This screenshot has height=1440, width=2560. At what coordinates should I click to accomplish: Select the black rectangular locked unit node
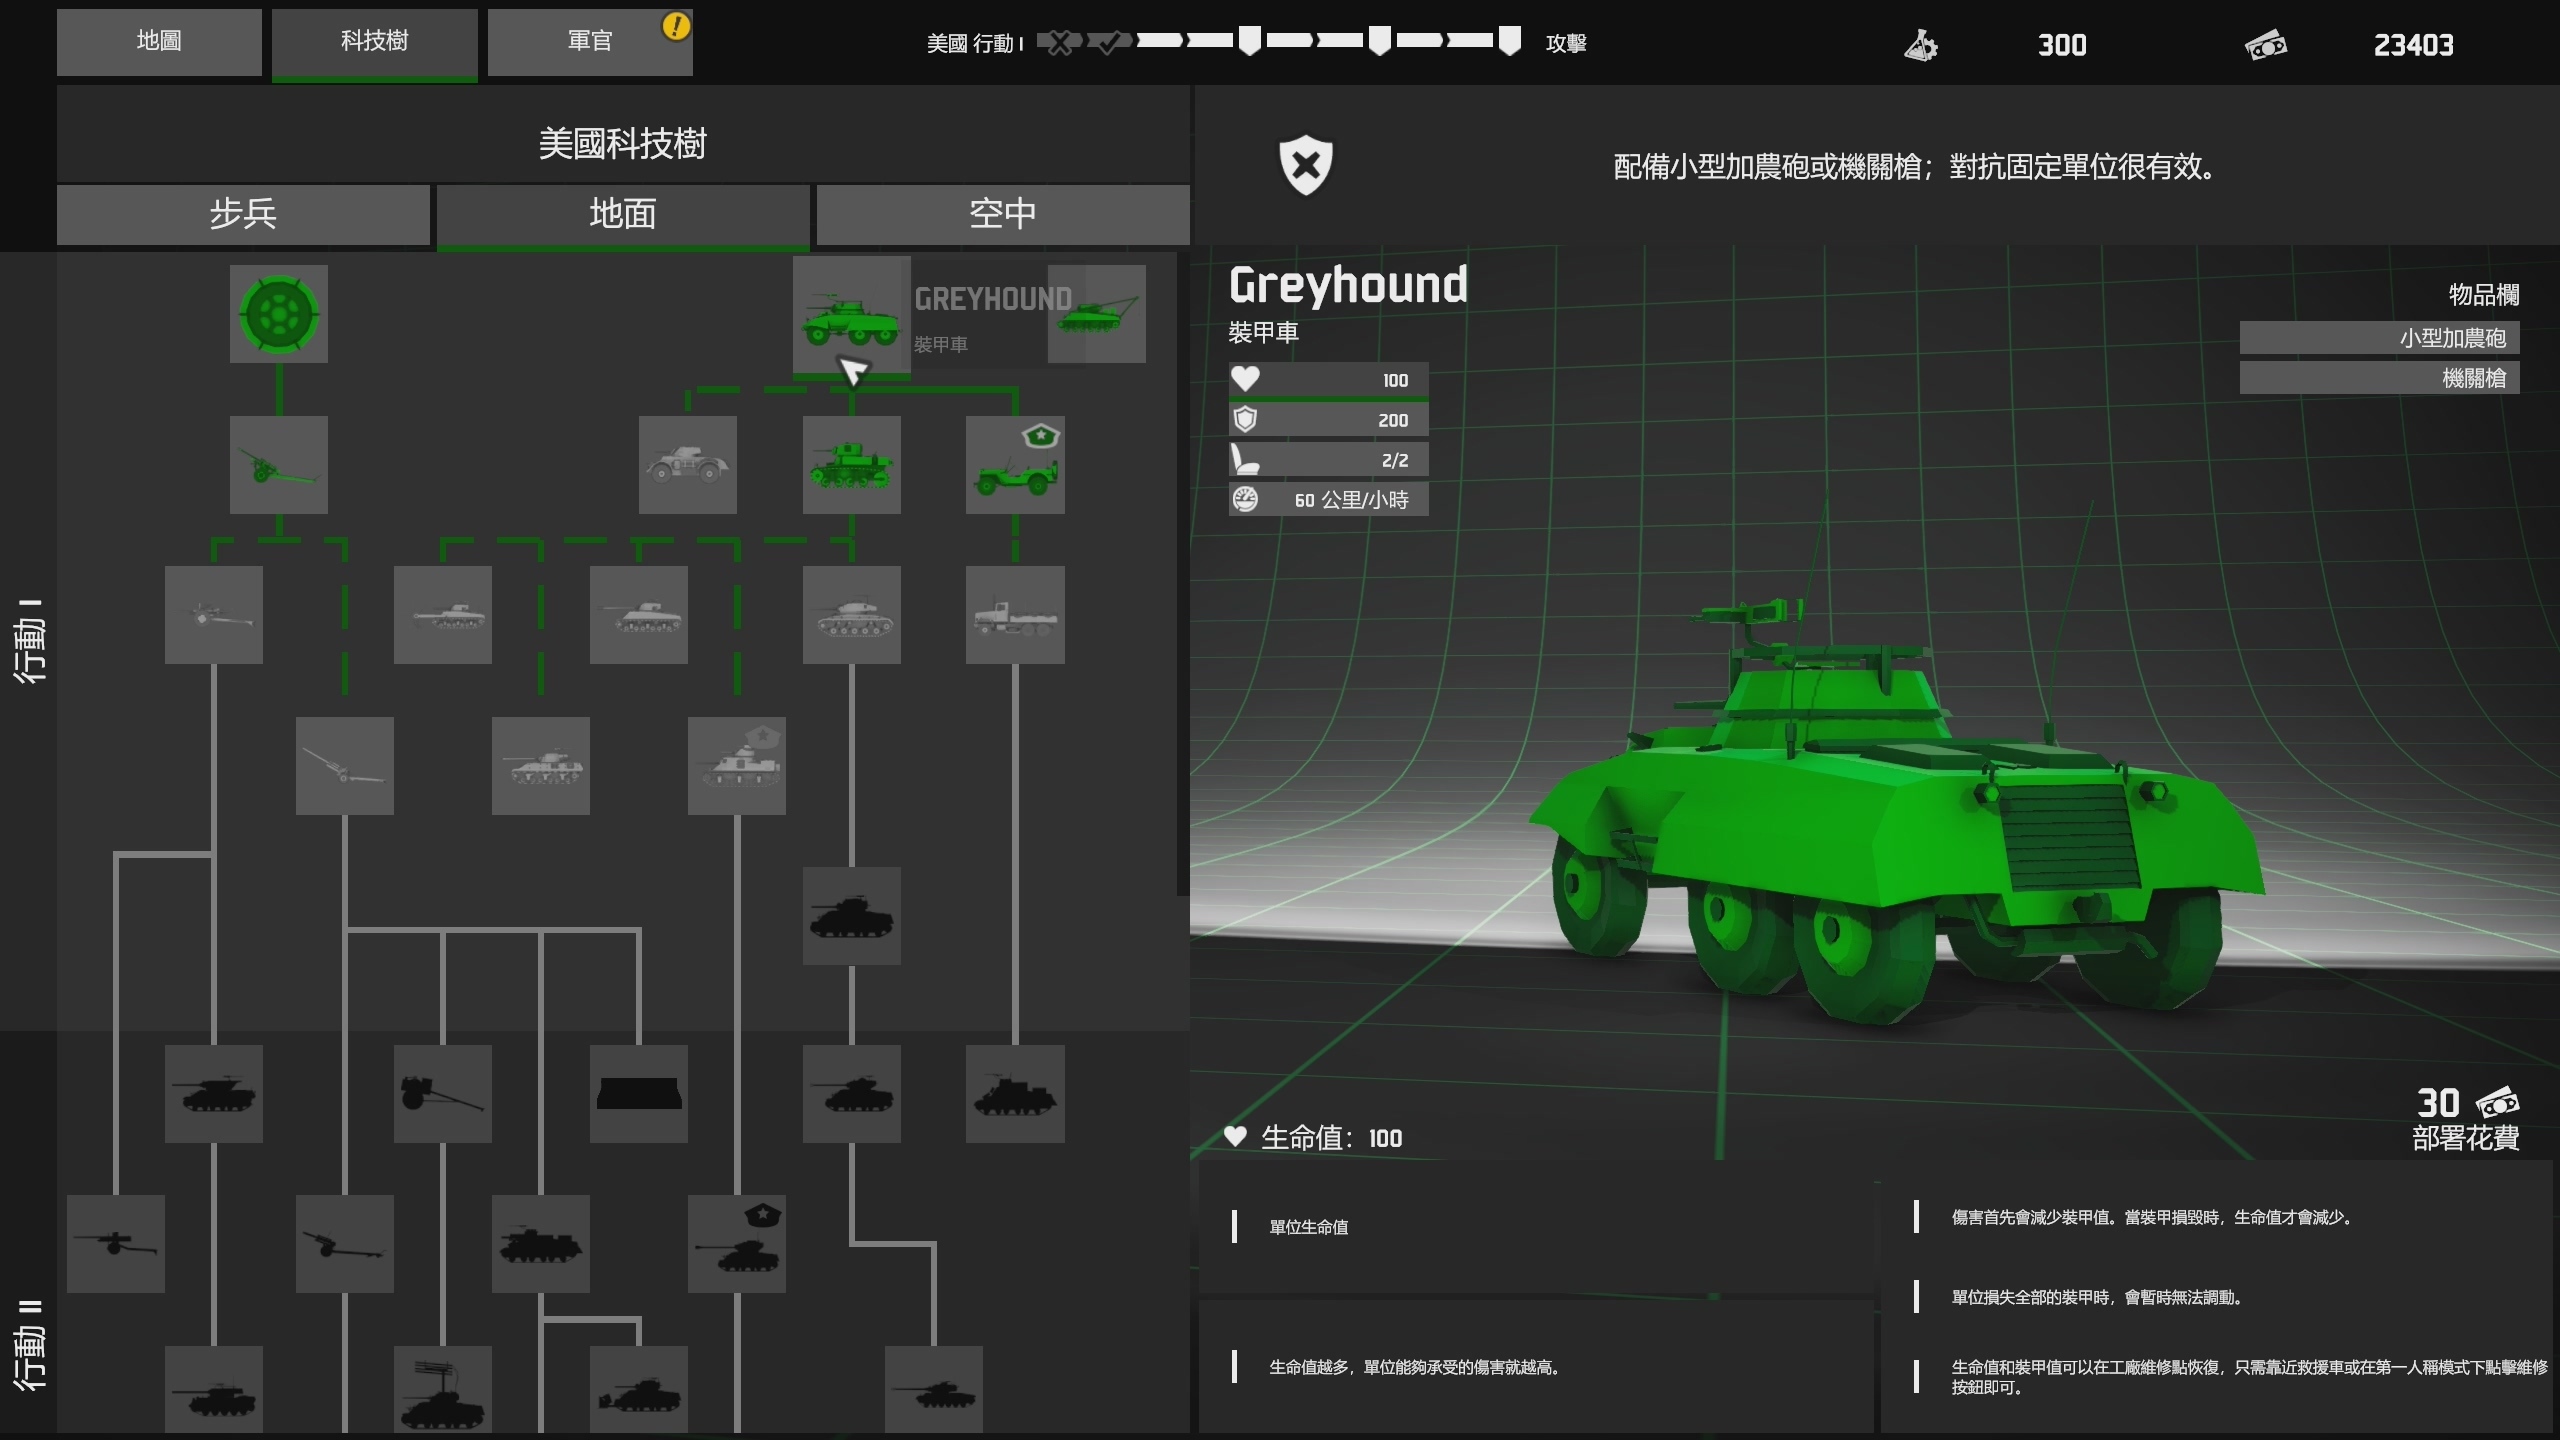(638, 1094)
